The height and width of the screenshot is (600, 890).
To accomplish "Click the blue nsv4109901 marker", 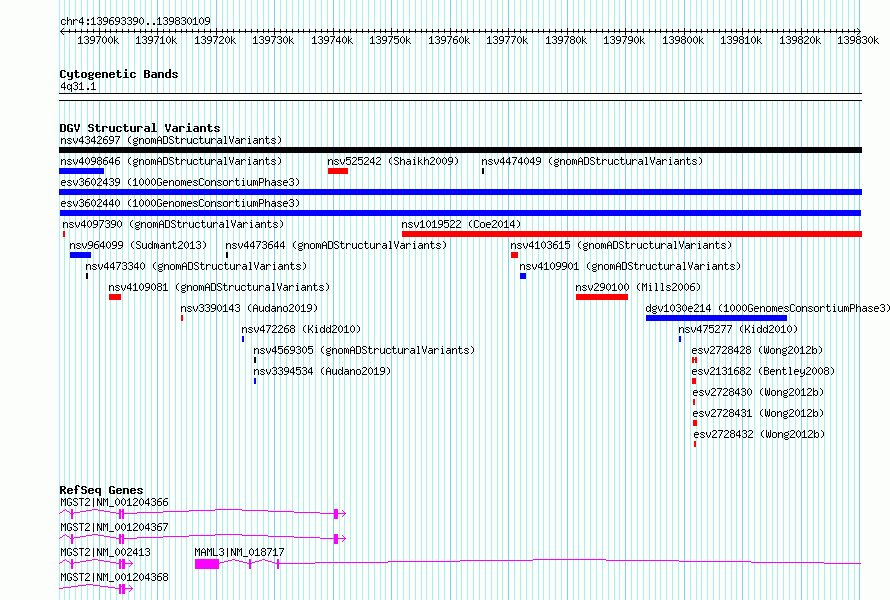I will pos(523,276).
